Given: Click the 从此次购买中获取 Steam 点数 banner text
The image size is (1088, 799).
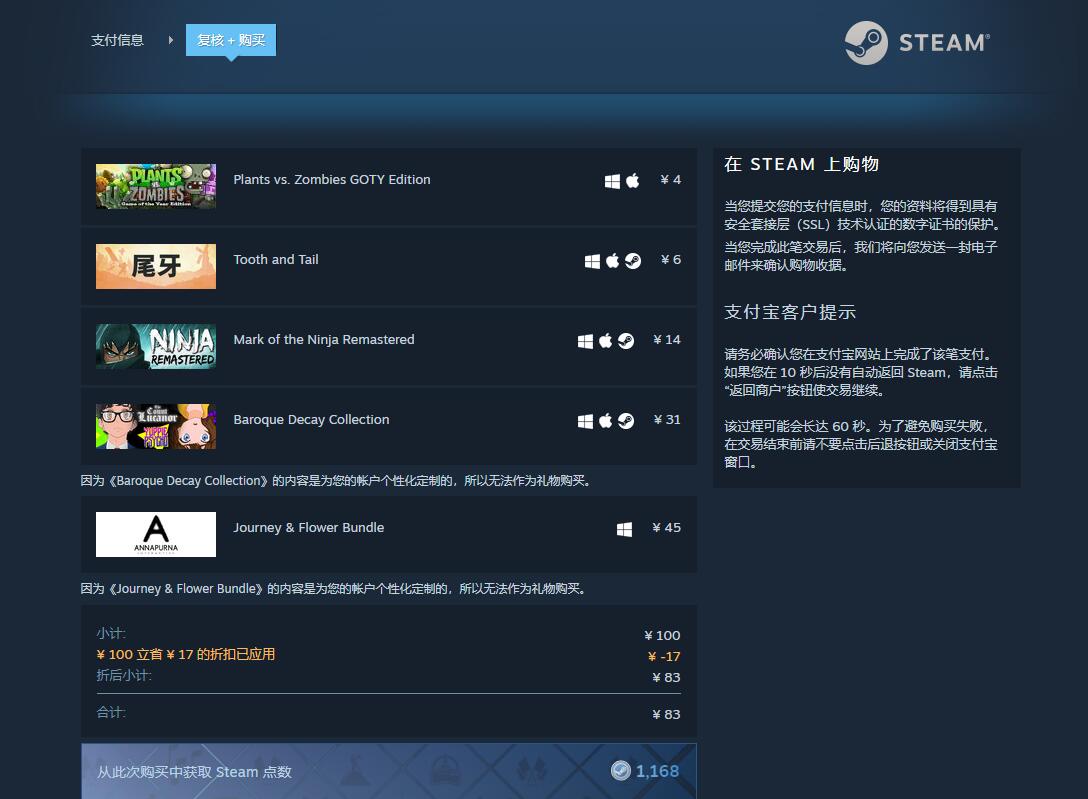Looking at the screenshot, I should [x=194, y=772].
